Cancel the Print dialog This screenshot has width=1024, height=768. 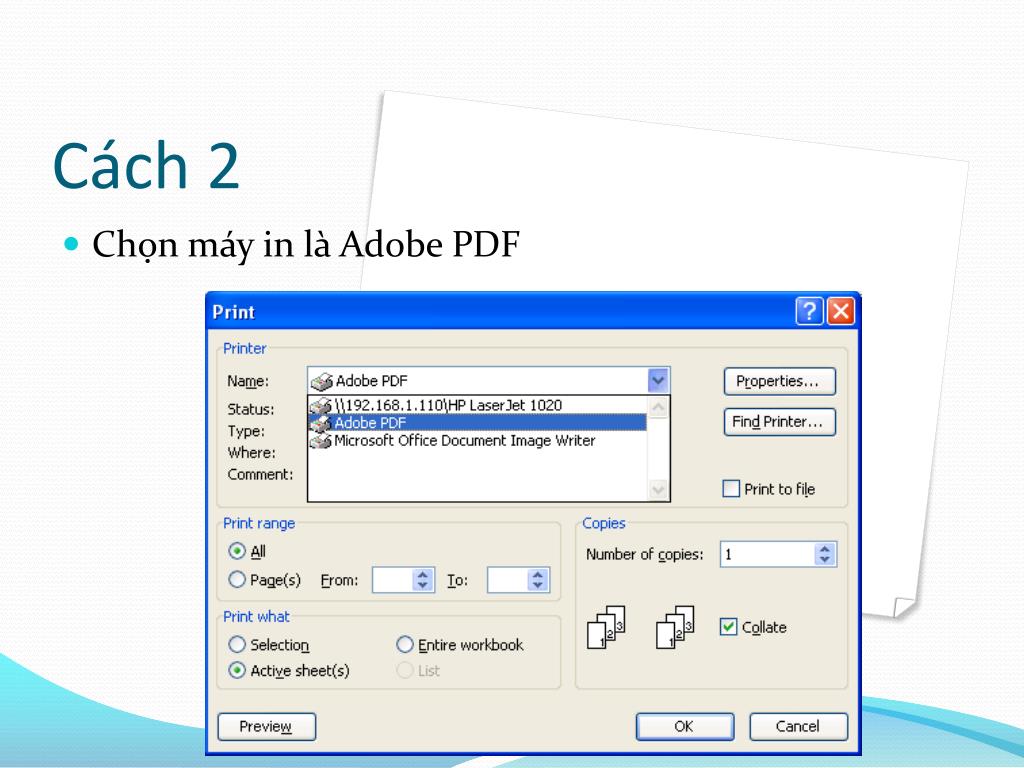(799, 727)
